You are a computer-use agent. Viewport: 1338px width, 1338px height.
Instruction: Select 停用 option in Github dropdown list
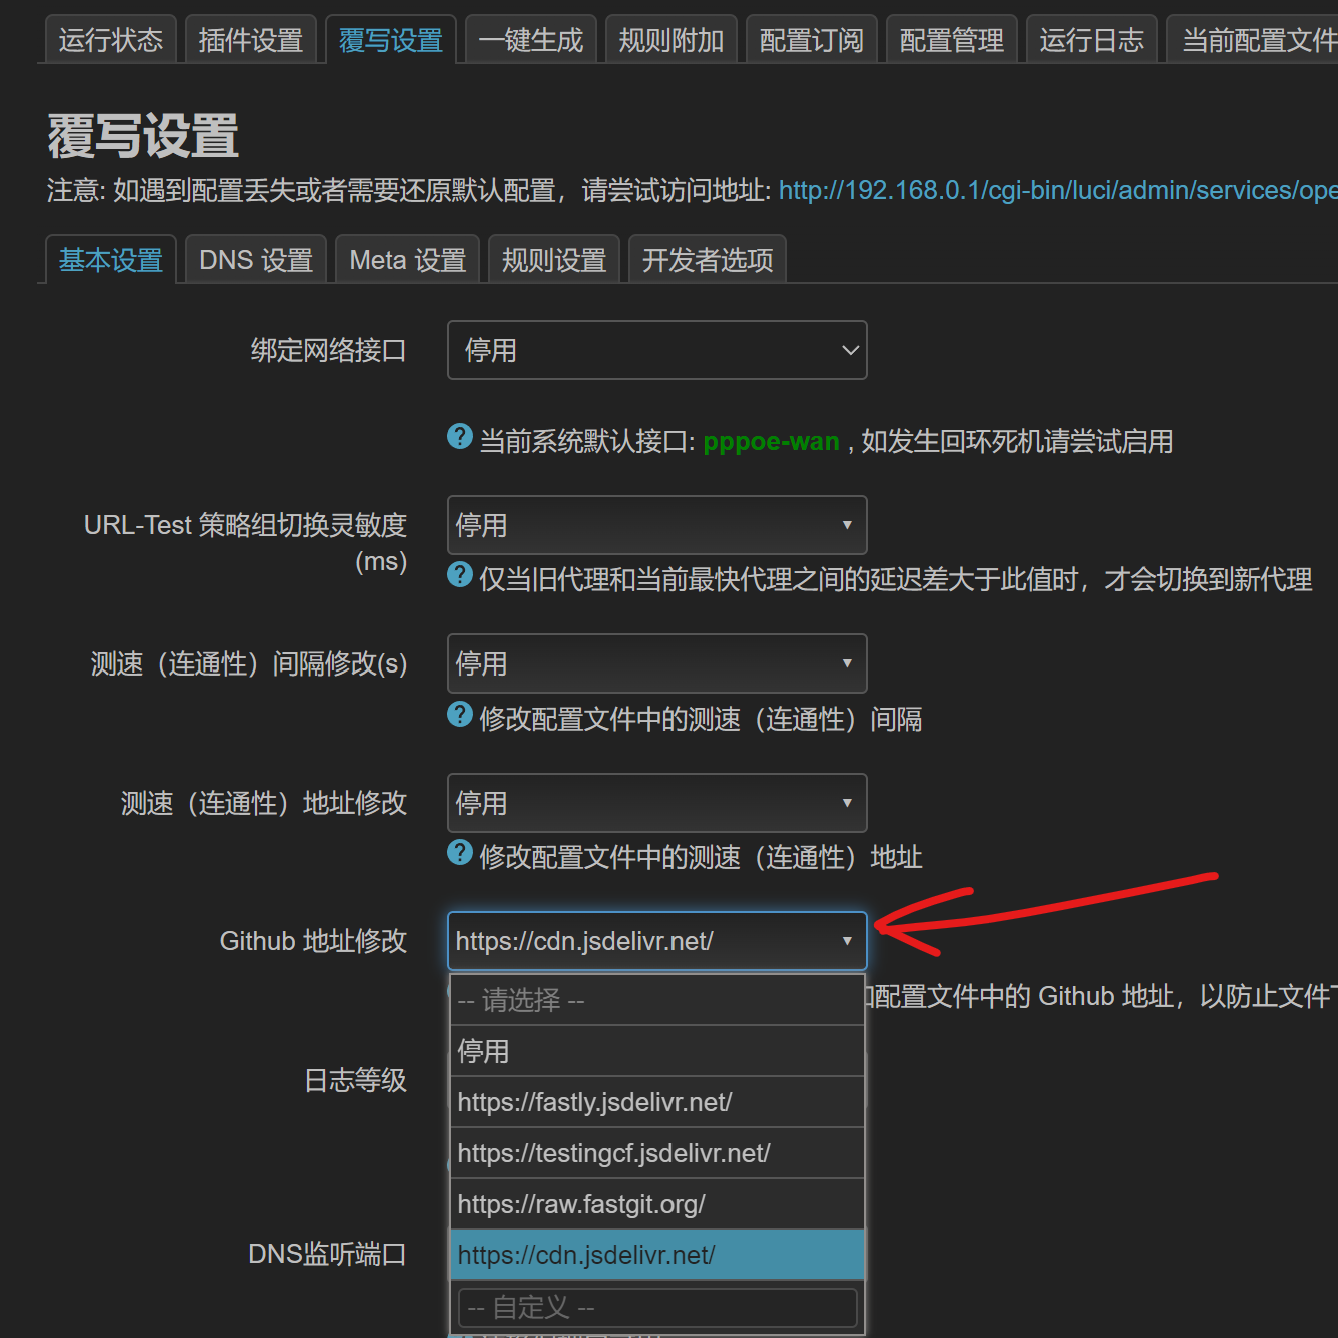[x=656, y=1051]
